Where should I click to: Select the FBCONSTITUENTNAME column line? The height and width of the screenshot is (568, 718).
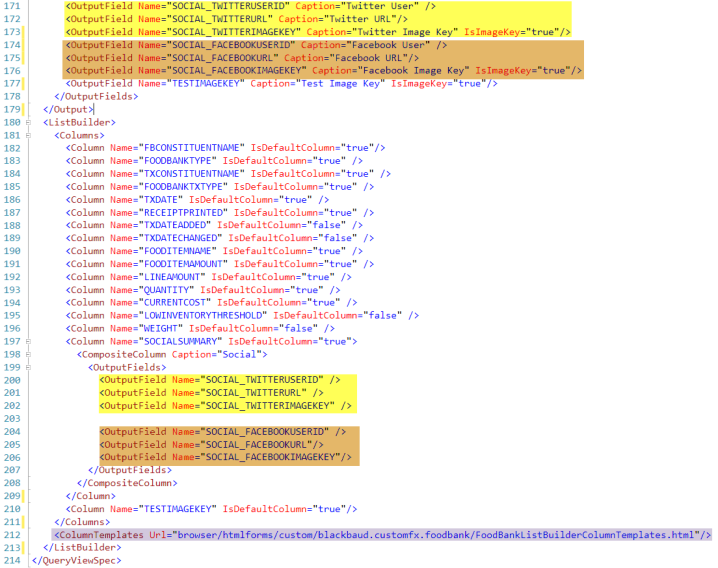click(x=225, y=148)
